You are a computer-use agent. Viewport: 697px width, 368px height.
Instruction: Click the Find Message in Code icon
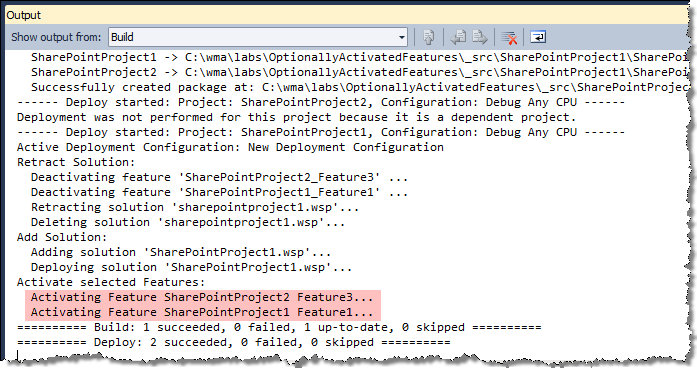click(x=429, y=37)
